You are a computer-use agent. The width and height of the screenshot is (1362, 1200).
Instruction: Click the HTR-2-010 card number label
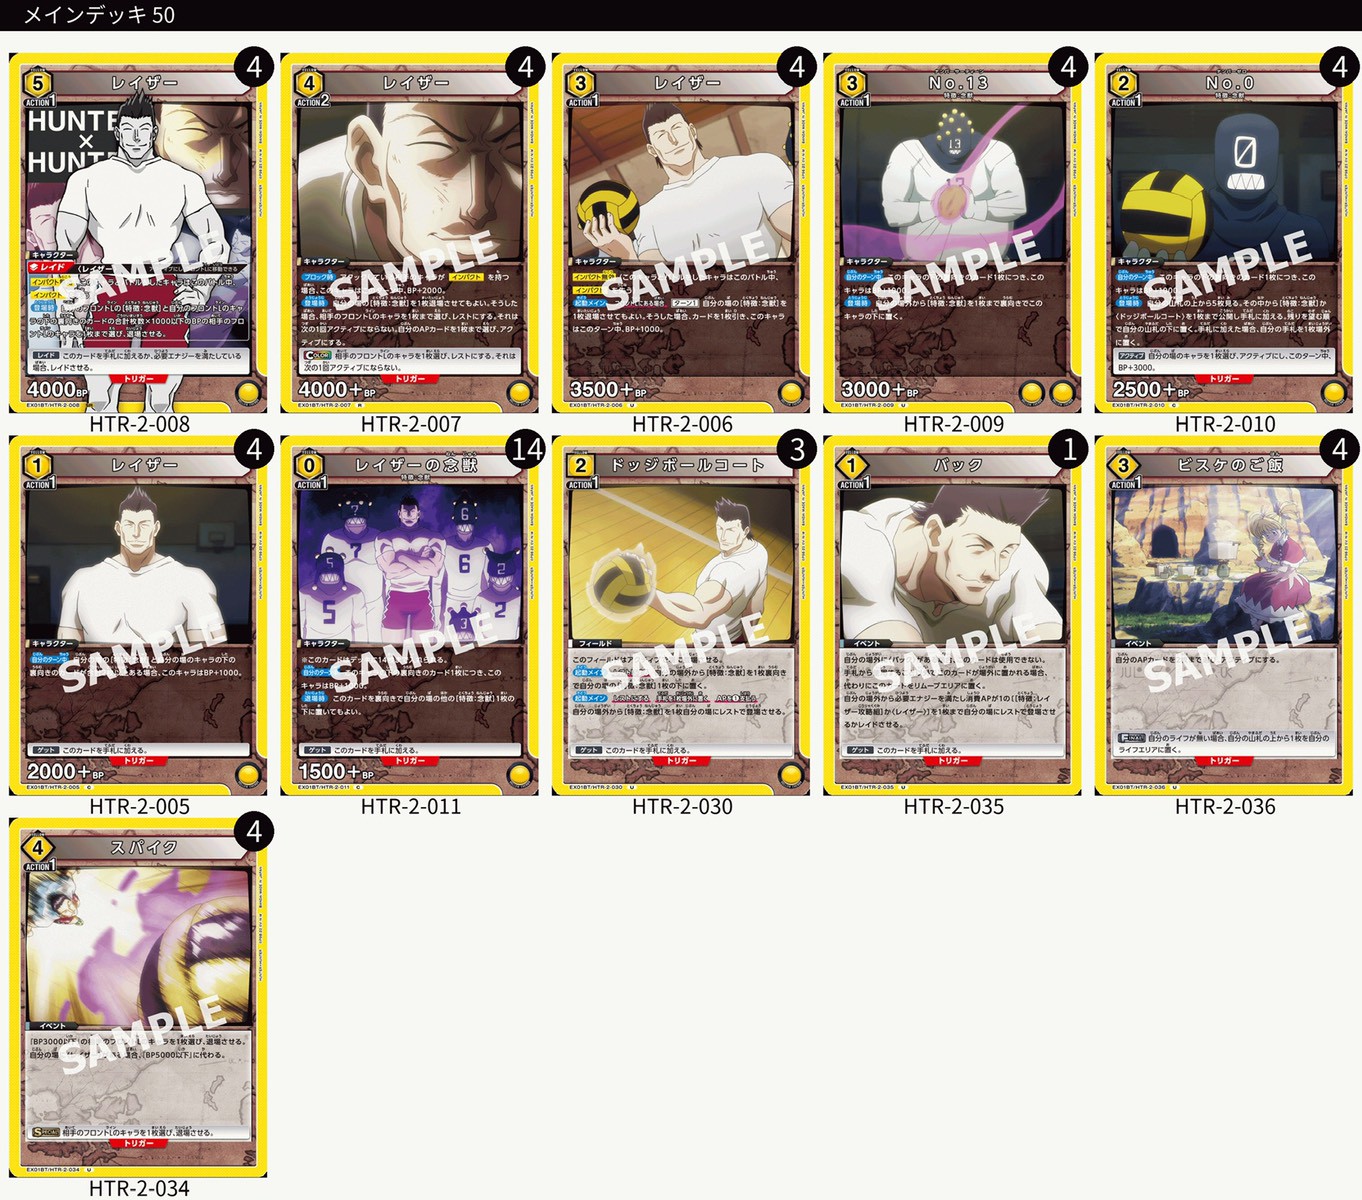pos(1225,424)
